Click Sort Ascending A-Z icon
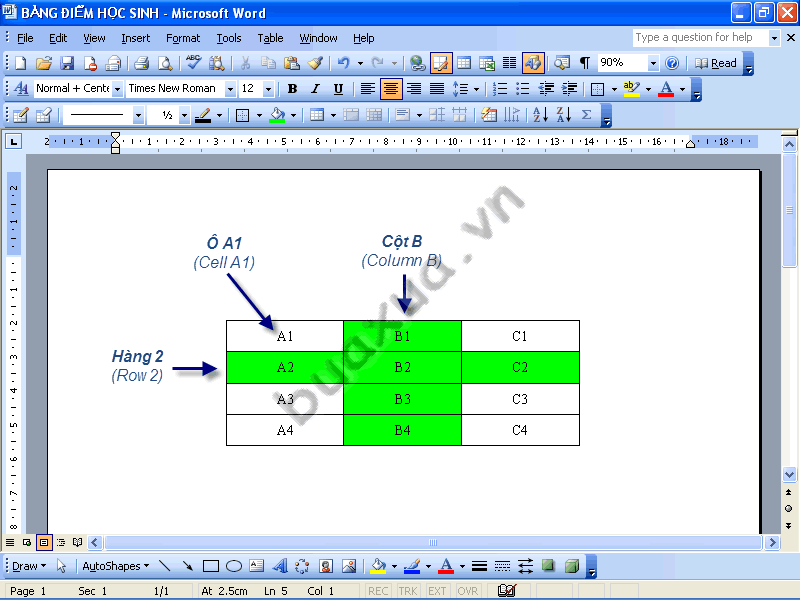800x600 pixels. [540, 115]
